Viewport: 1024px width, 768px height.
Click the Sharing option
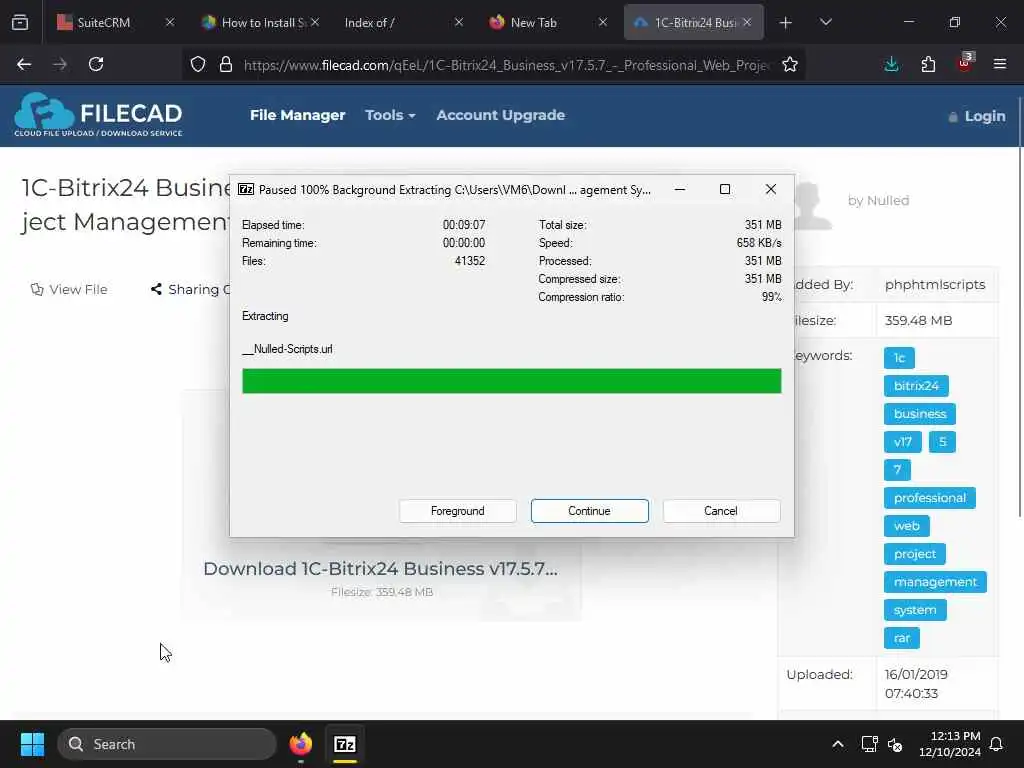pyautogui.click(x=190, y=289)
